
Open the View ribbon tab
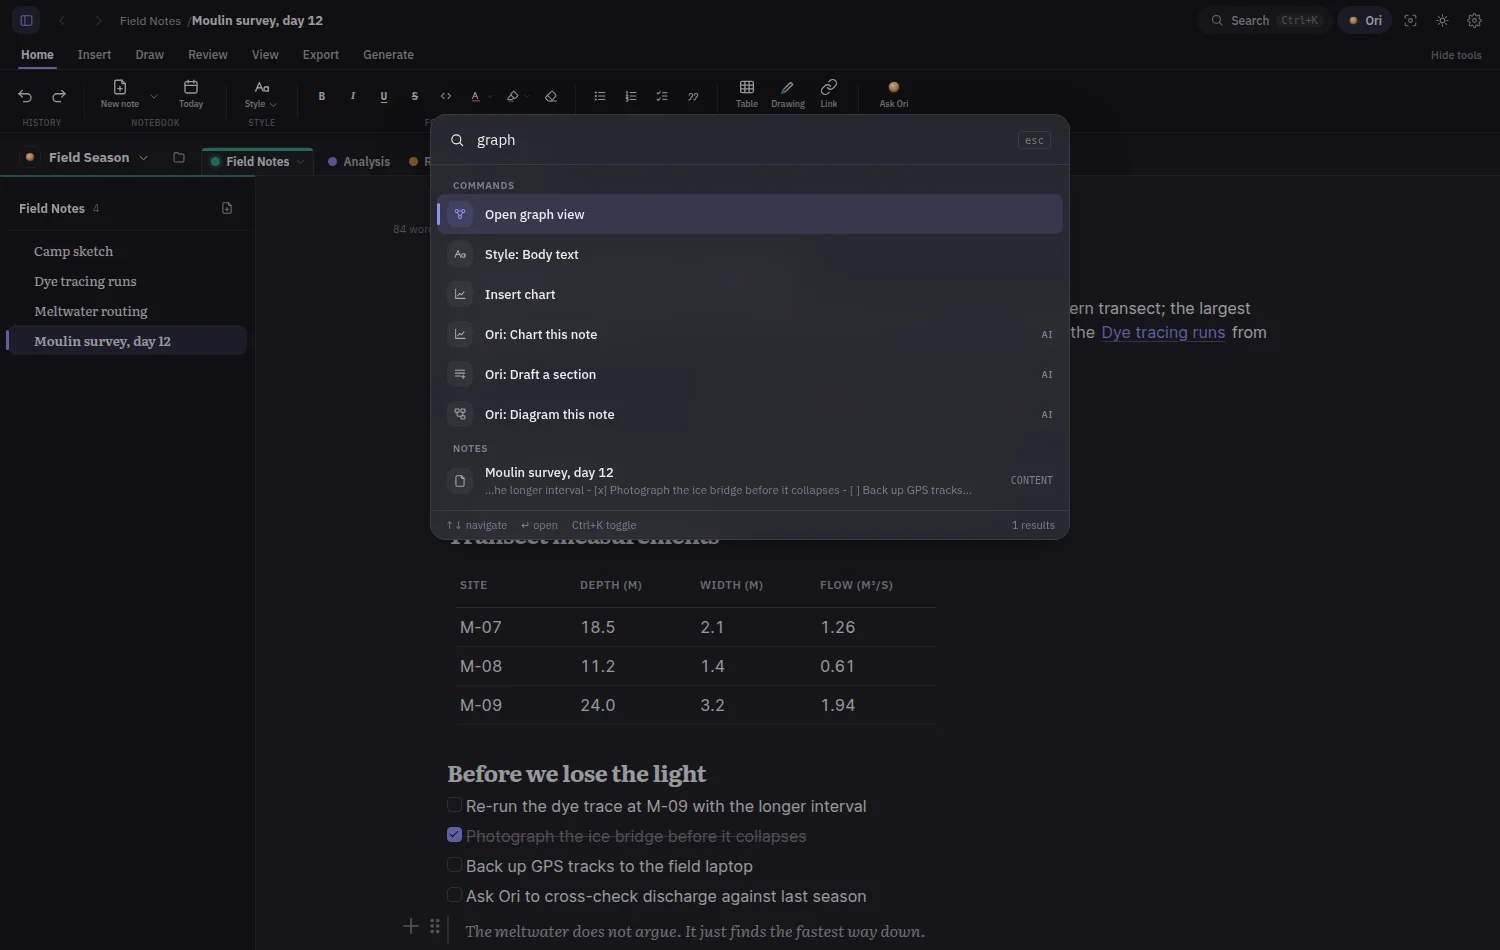click(265, 55)
